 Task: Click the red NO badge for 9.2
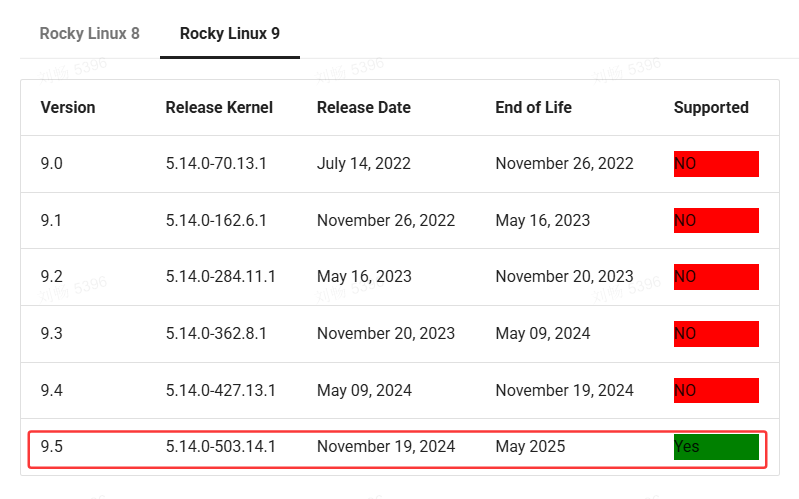coord(716,277)
